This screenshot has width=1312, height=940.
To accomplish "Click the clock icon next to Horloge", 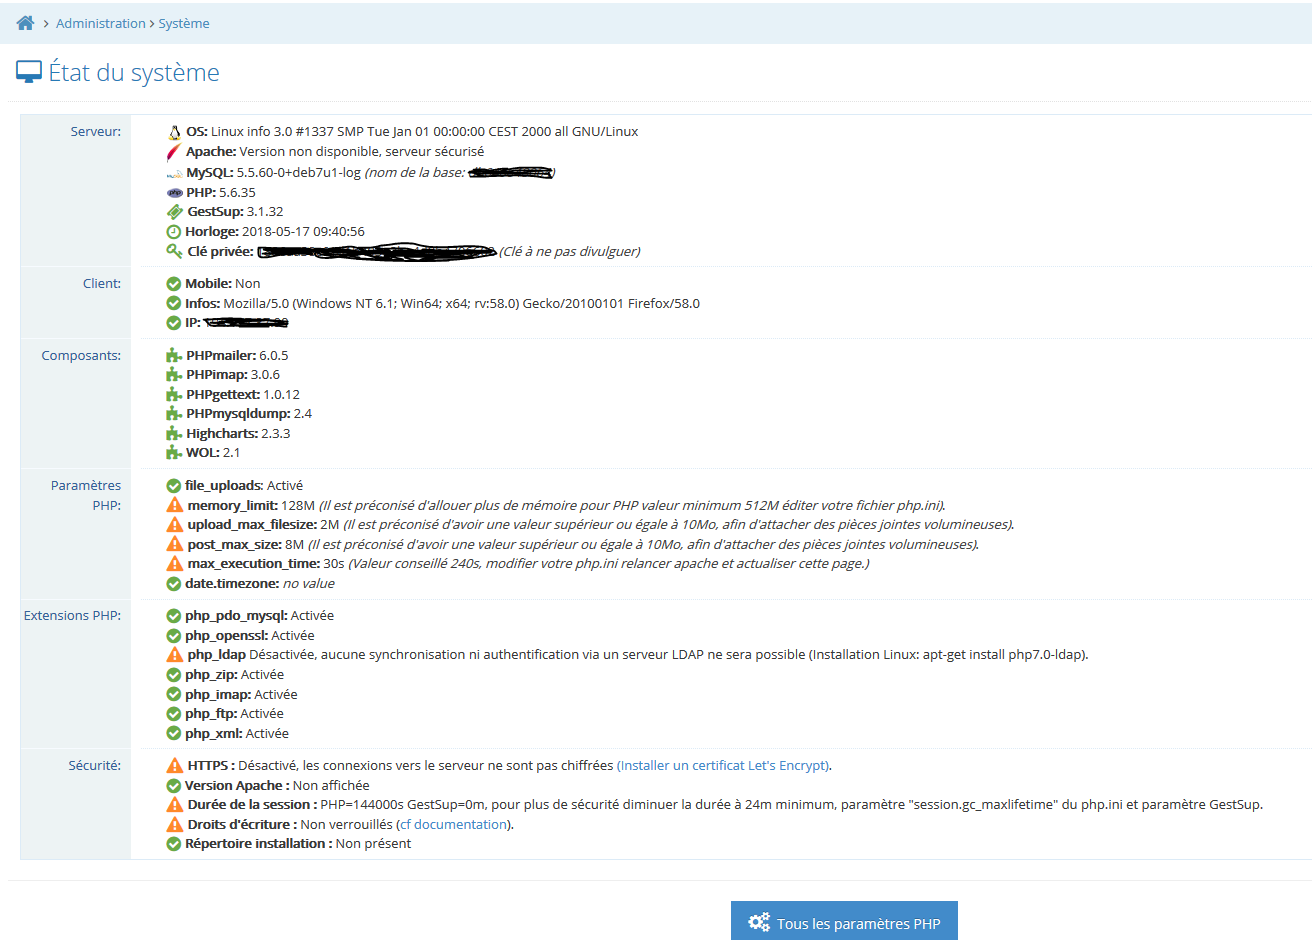I will point(173,232).
